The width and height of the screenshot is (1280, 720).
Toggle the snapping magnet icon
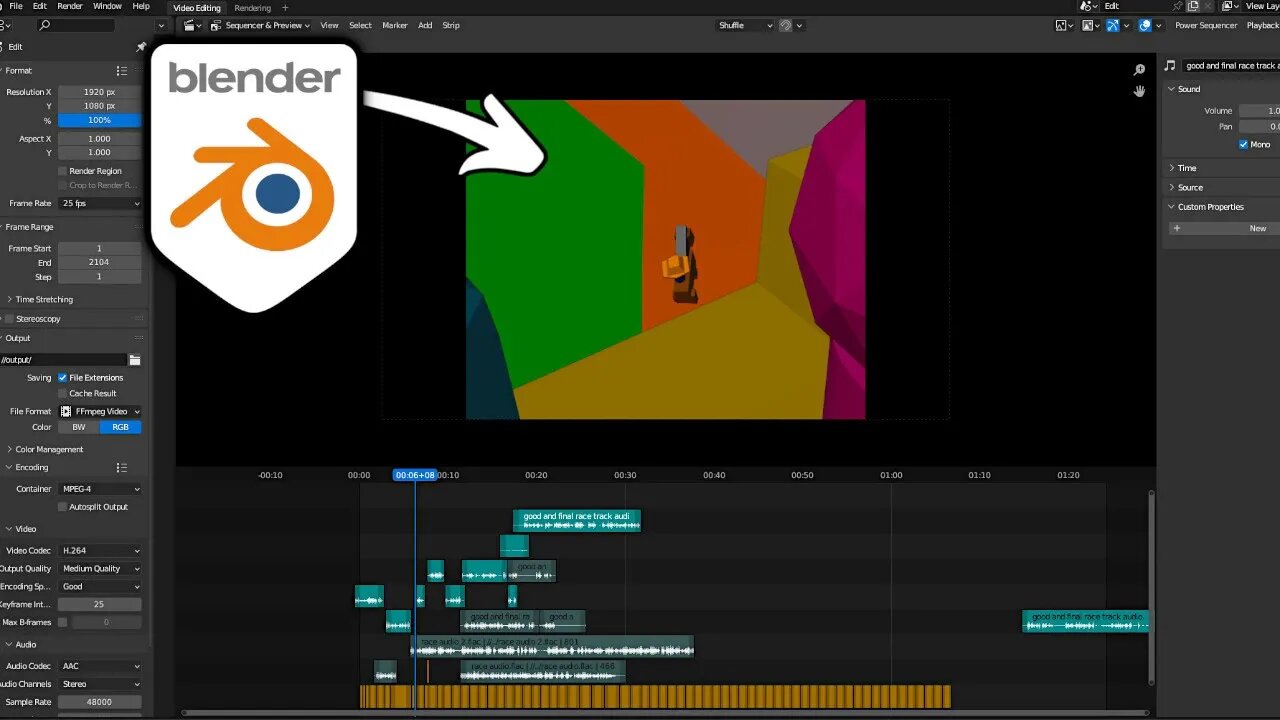click(x=786, y=25)
